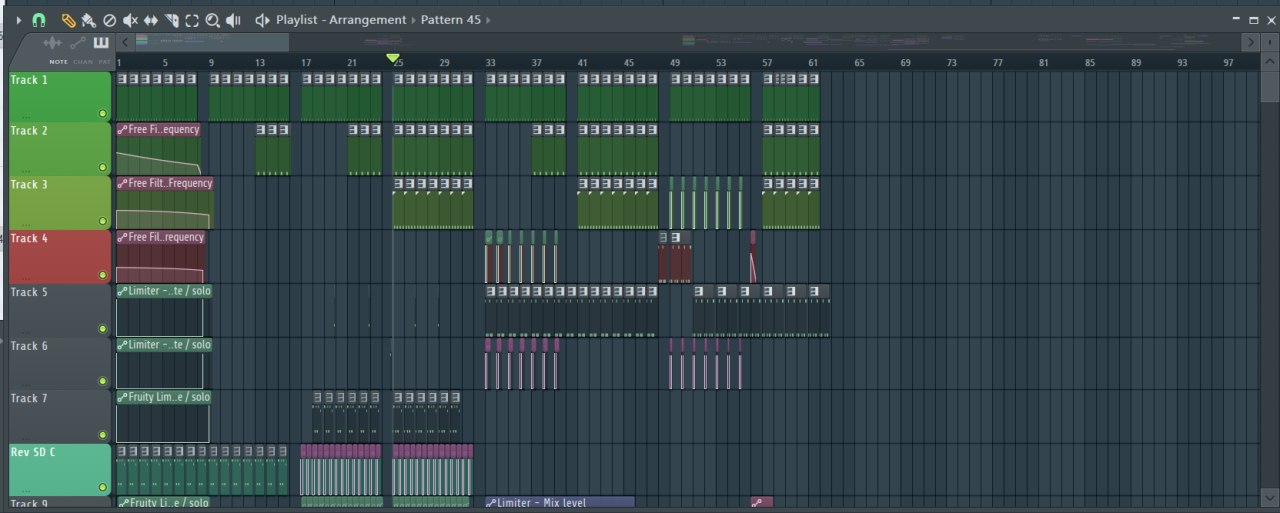This screenshot has width=1280, height=513.
Task: Select the Track 6 header
Action: 59,363
